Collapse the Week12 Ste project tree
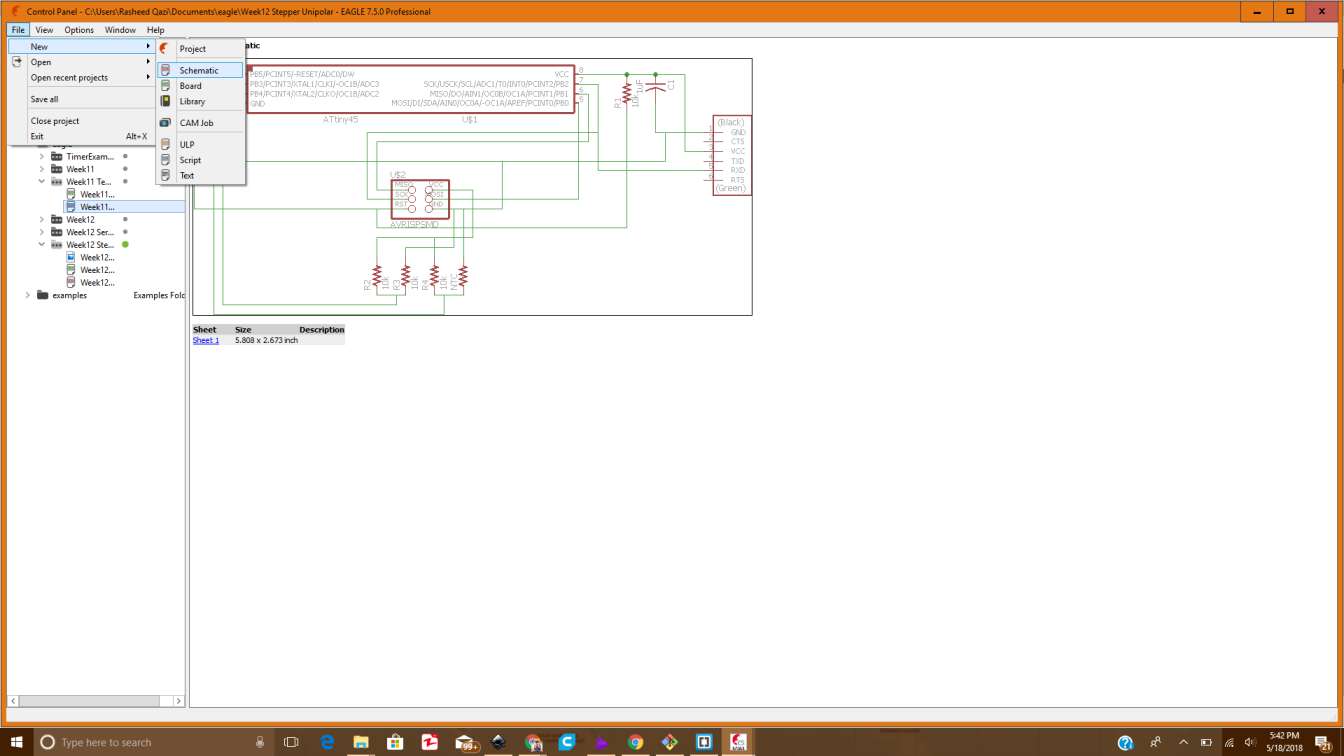Image resolution: width=1344 pixels, height=756 pixels. pyautogui.click(x=42, y=244)
